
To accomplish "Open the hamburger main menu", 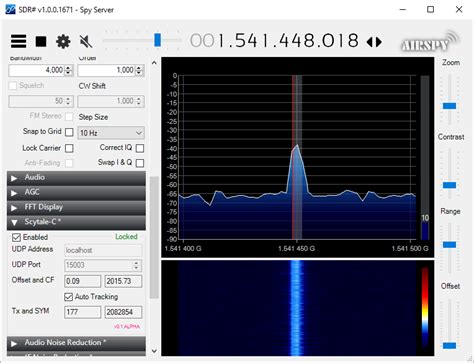I will pyautogui.click(x=18, y=41).
